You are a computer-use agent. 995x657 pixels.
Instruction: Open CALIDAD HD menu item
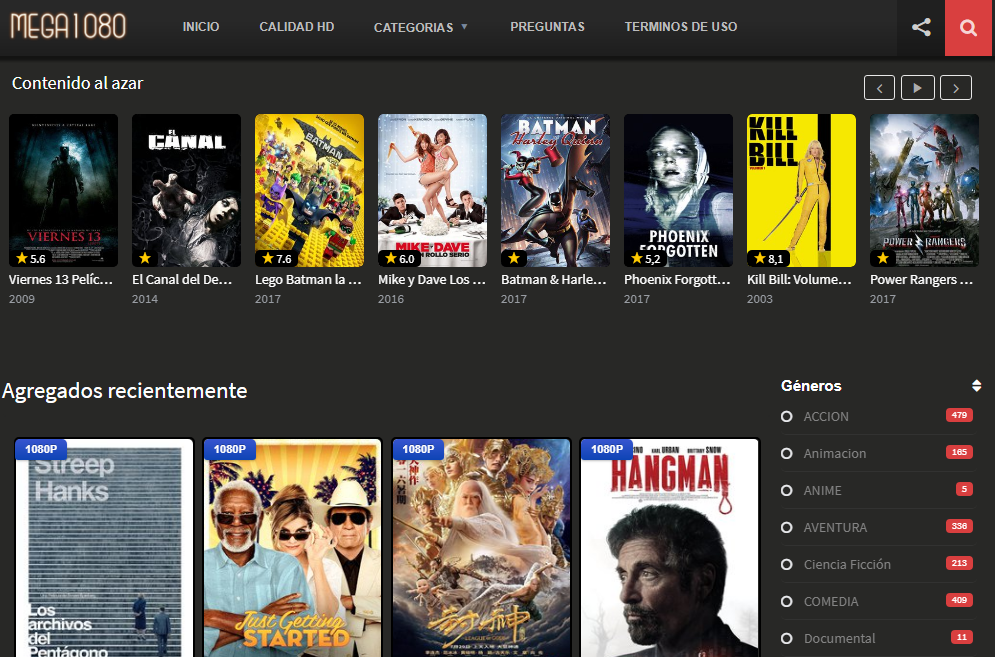click(x=296, y=27)
